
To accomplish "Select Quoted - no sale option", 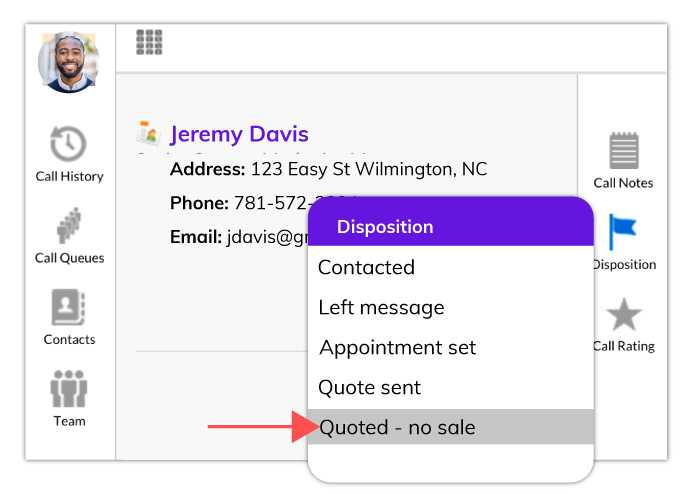I will [397, 427].
